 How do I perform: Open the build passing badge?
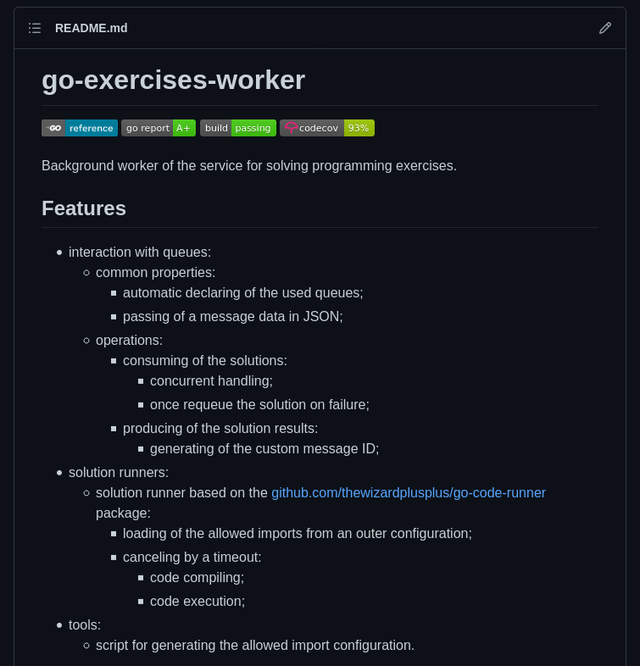tap(238, 128)
